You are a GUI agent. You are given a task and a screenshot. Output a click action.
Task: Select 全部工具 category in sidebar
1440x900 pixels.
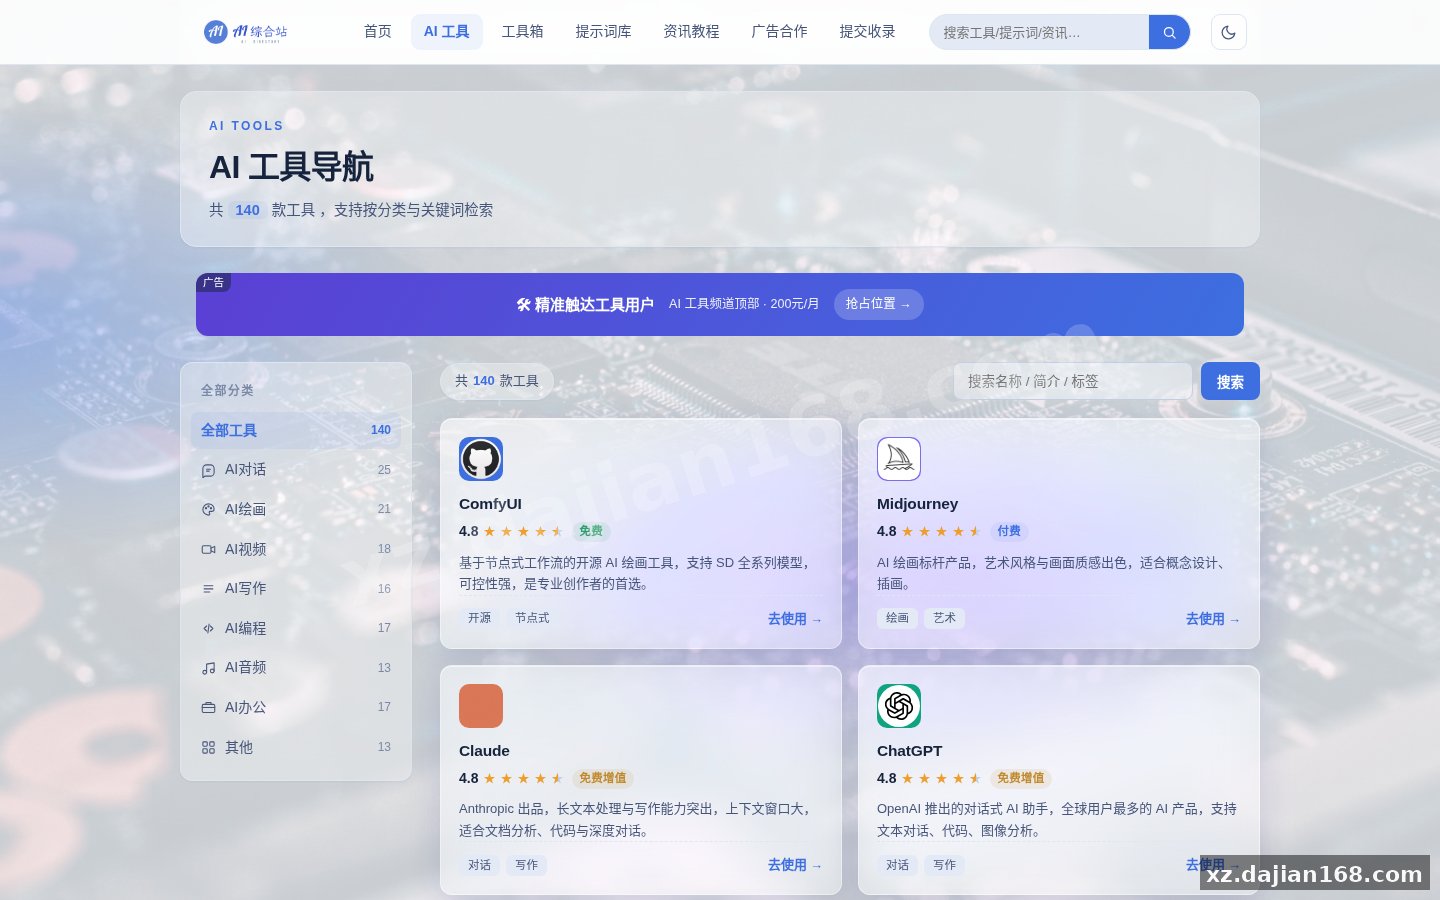pos(296,430)
